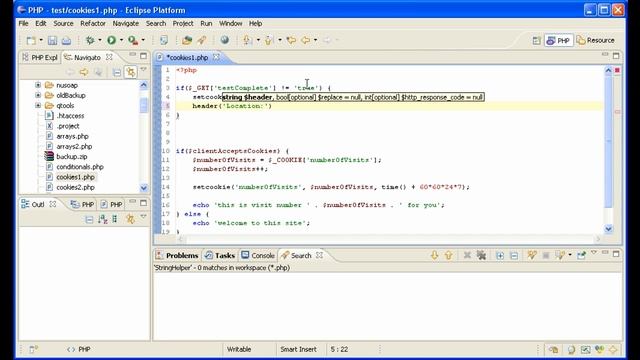Select cookies1.php in the Navigator
Image resolution: width=640 pixels, height=360 pixels.
coord(75,177)
